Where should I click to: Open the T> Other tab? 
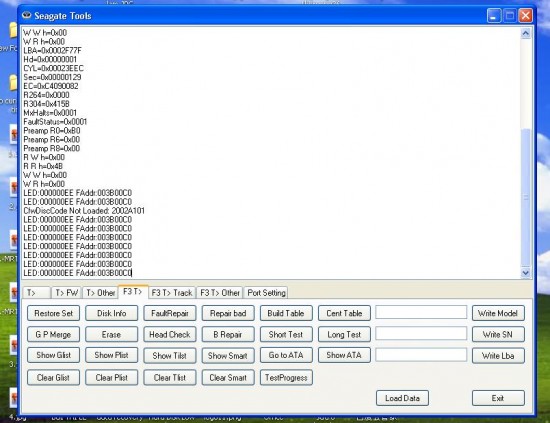tap(100, 293)
